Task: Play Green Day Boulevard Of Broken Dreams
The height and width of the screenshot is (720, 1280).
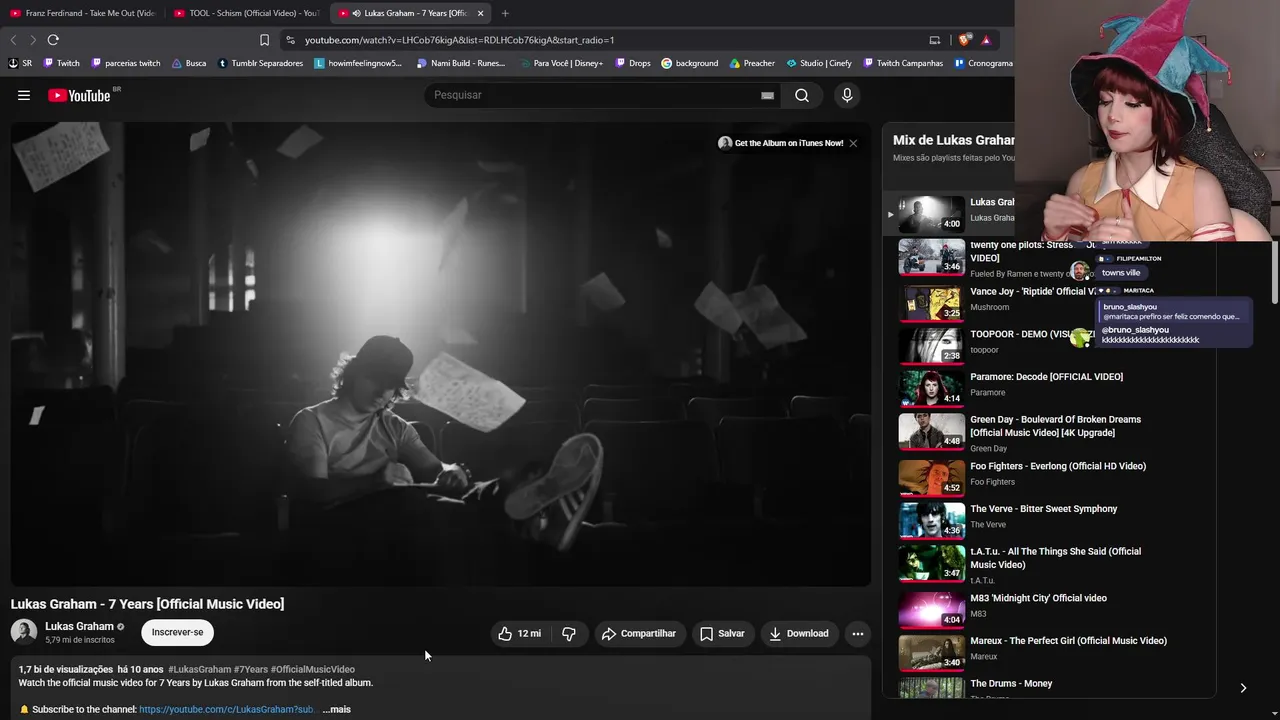Action: coord(932,432)
